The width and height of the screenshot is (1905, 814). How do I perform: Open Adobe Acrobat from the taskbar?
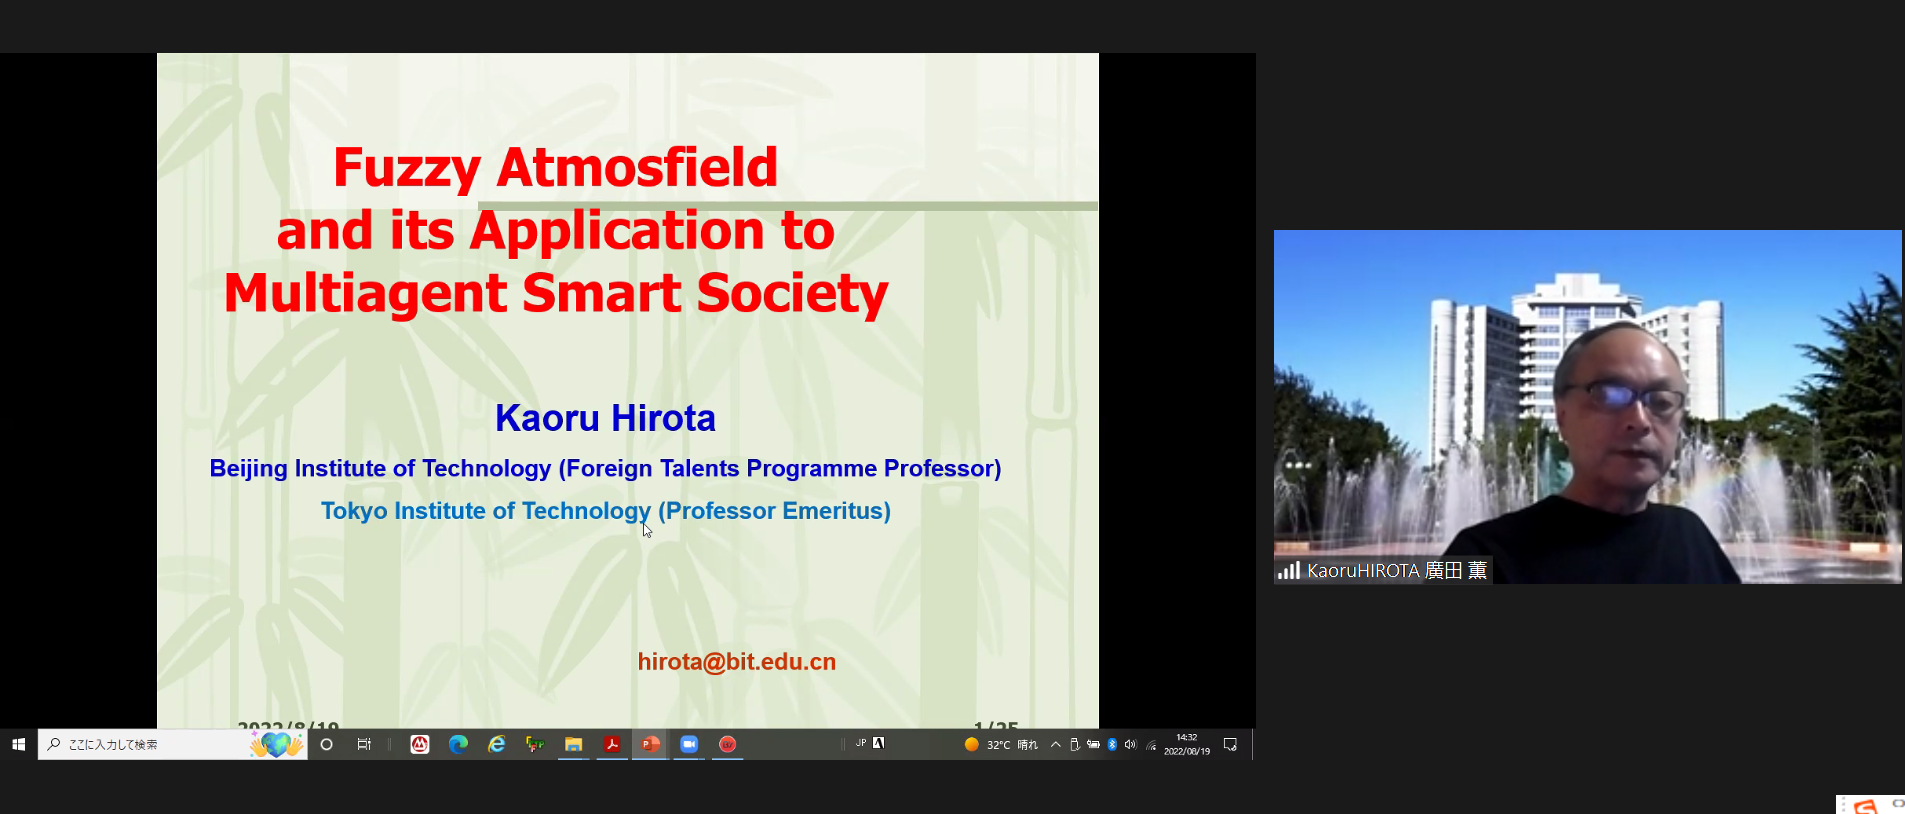point(612,744)
